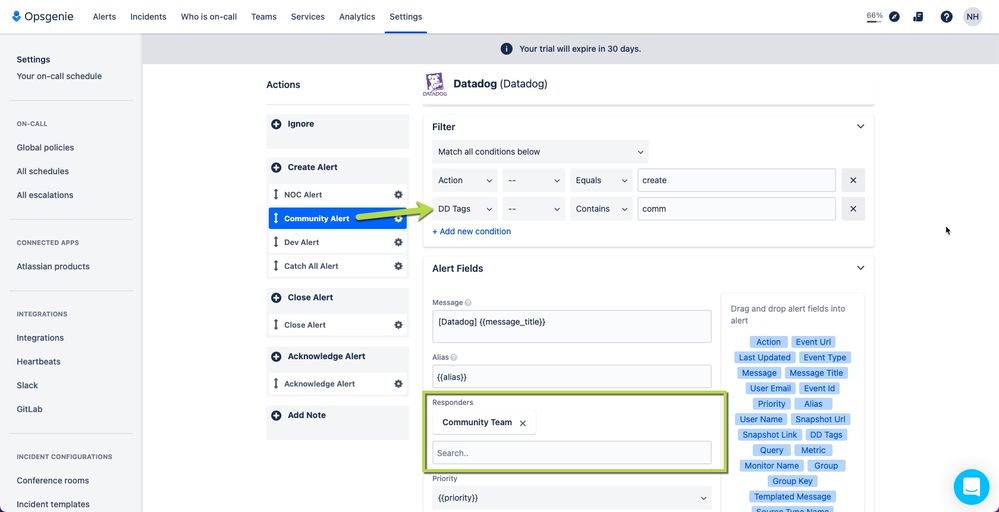Open the compass quick-start icon
999x512 pixels.
[895, 17]
